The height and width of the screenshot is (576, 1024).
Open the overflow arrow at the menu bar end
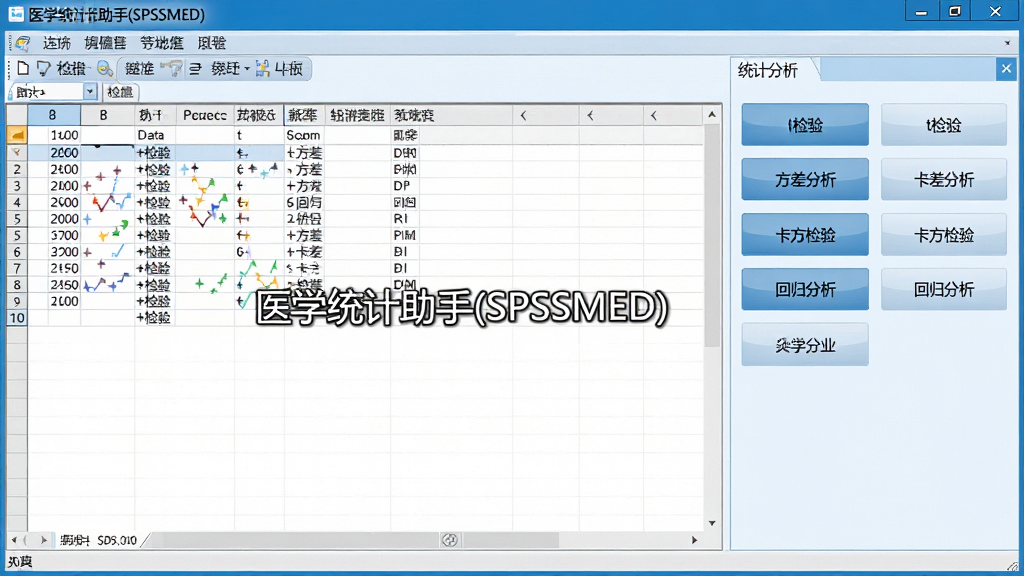(x=1007, y=44)
